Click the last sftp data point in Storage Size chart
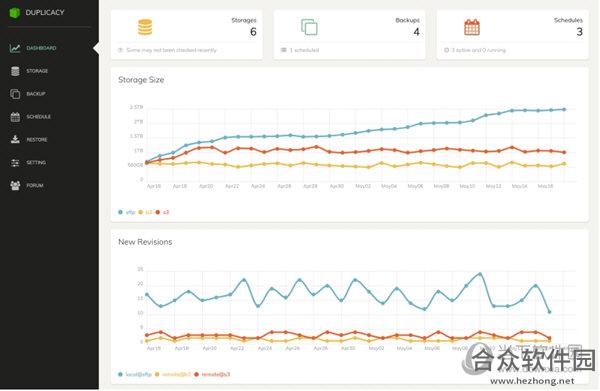The image size is (600, 391). point(564,109)
